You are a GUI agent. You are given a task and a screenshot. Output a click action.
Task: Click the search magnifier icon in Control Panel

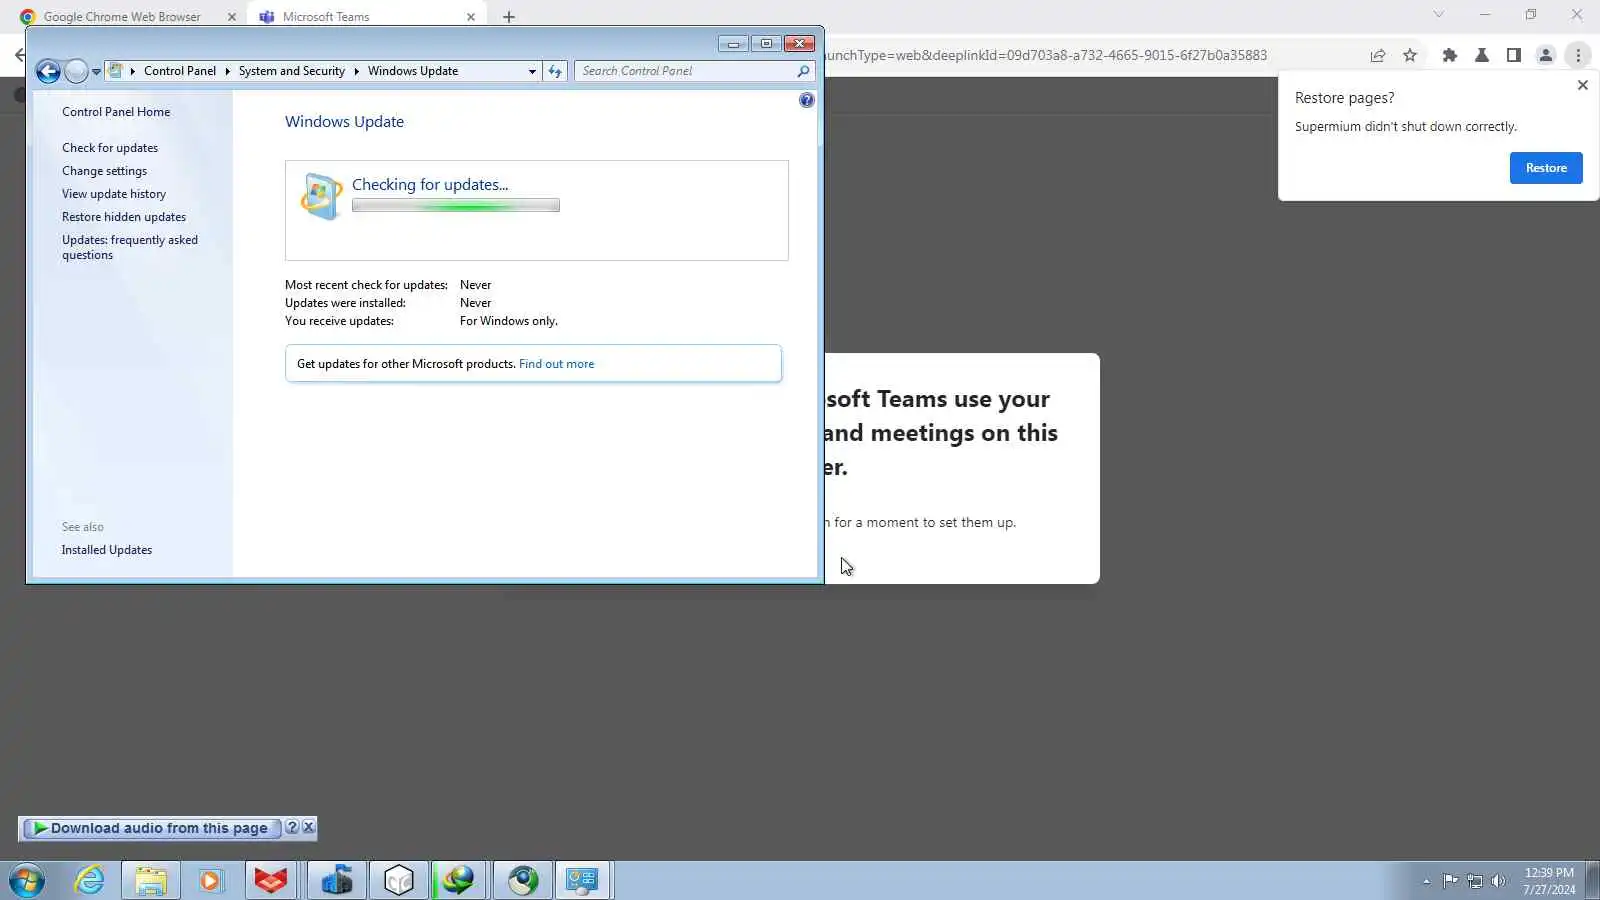(803, 71)
